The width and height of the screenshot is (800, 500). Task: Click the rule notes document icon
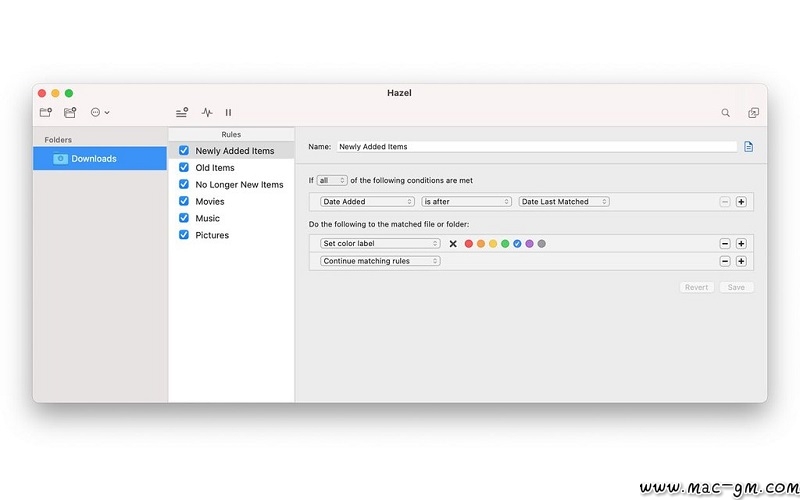(748, 147)
